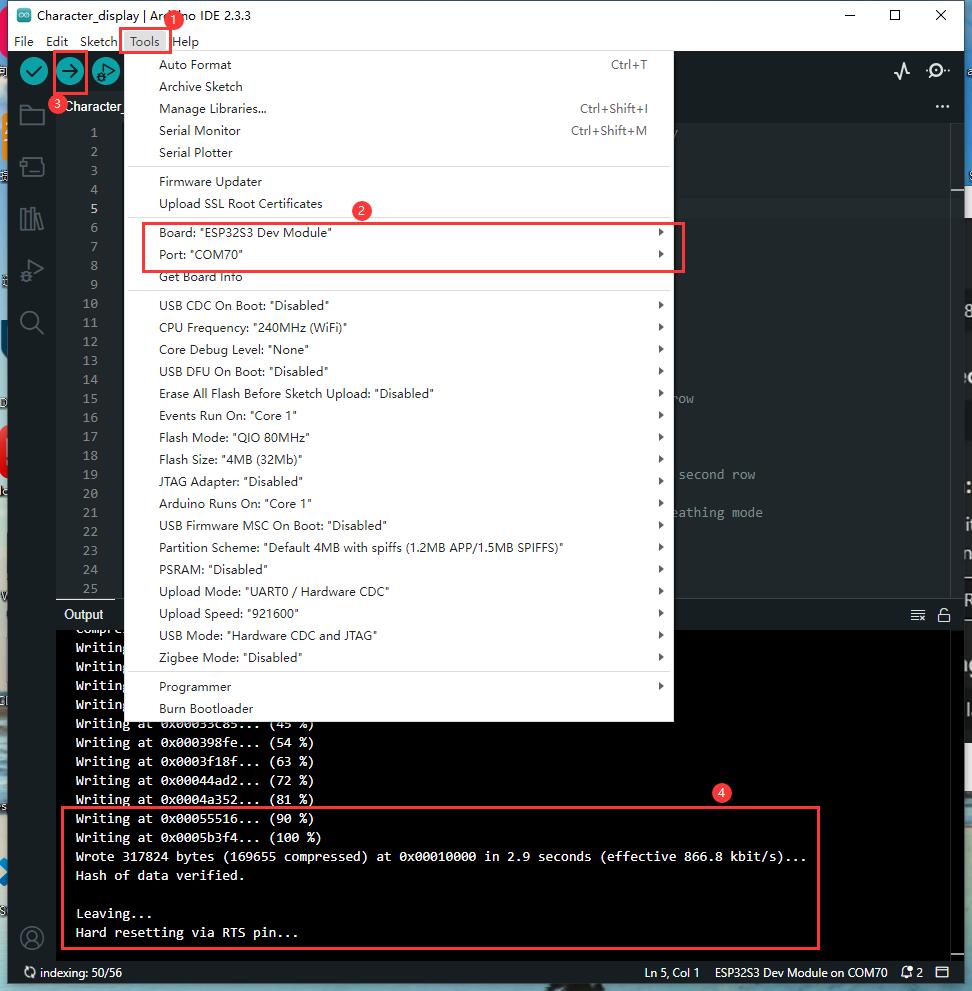Viewport: 972px width, 991px height.
Task: Click the Verify checkmark button
Action: [33, 71]
